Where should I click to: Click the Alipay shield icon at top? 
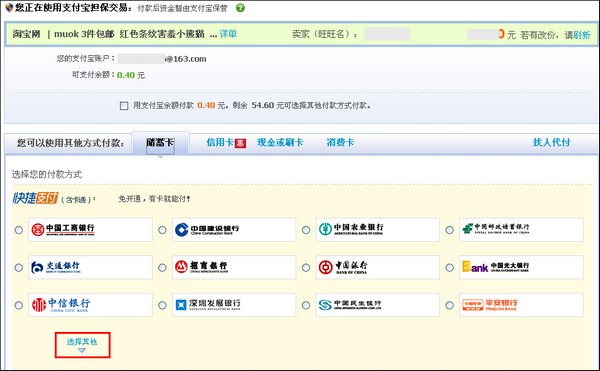[9, 7]
